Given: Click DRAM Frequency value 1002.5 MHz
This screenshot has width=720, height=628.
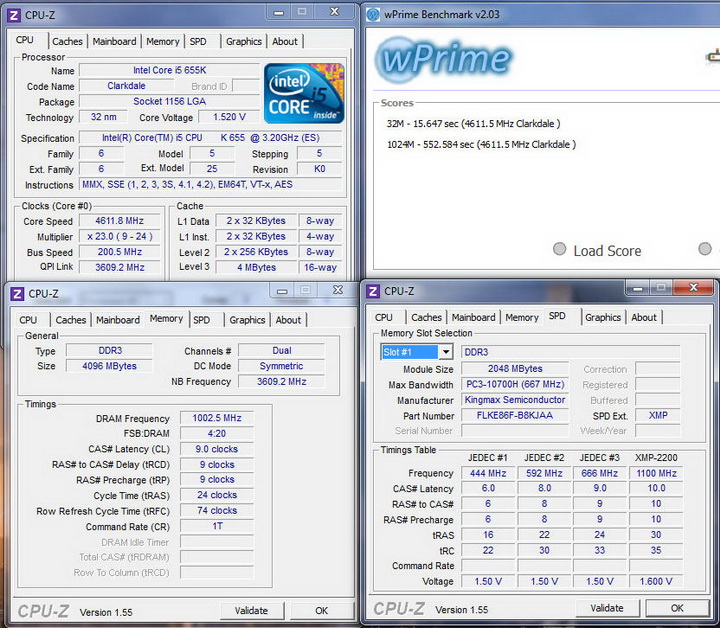Looking at the screenshot, I should click(217, 418).
